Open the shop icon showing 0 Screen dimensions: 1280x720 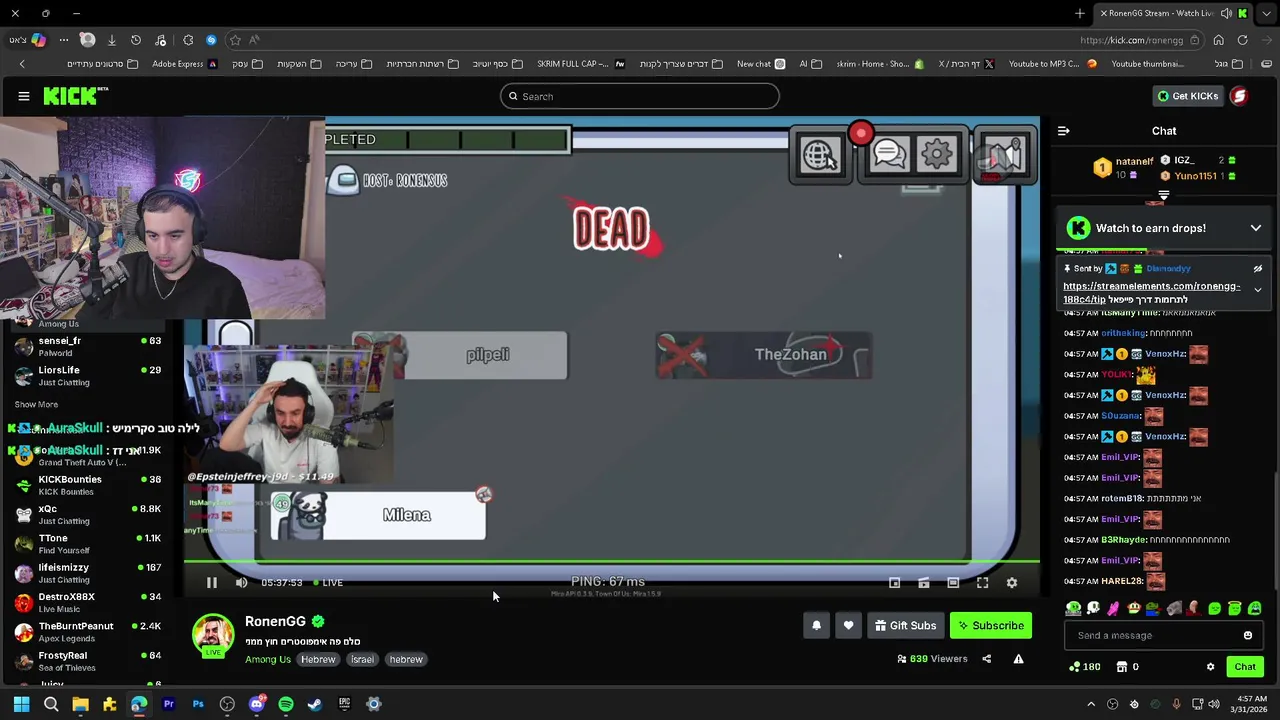1128,667
